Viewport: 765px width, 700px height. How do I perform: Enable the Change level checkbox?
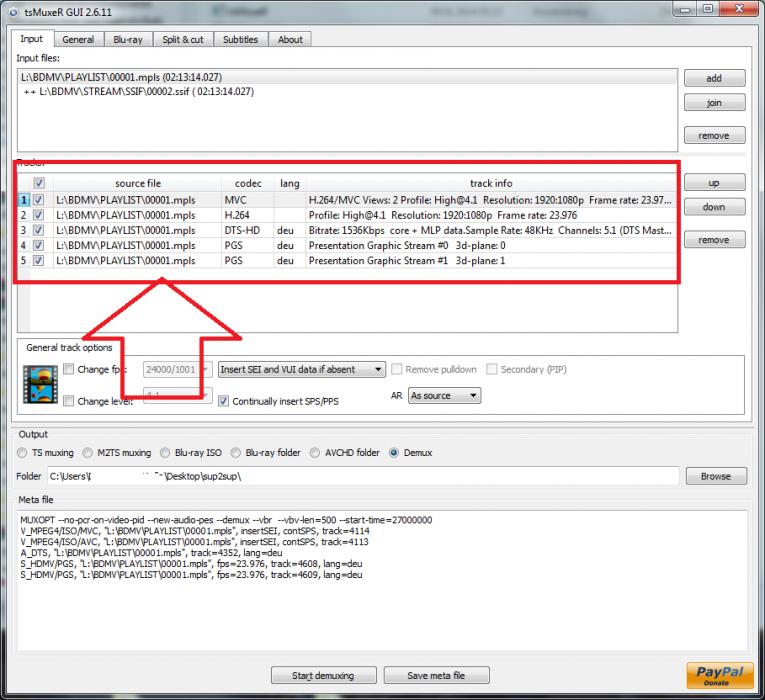click(x=69, y=401)
